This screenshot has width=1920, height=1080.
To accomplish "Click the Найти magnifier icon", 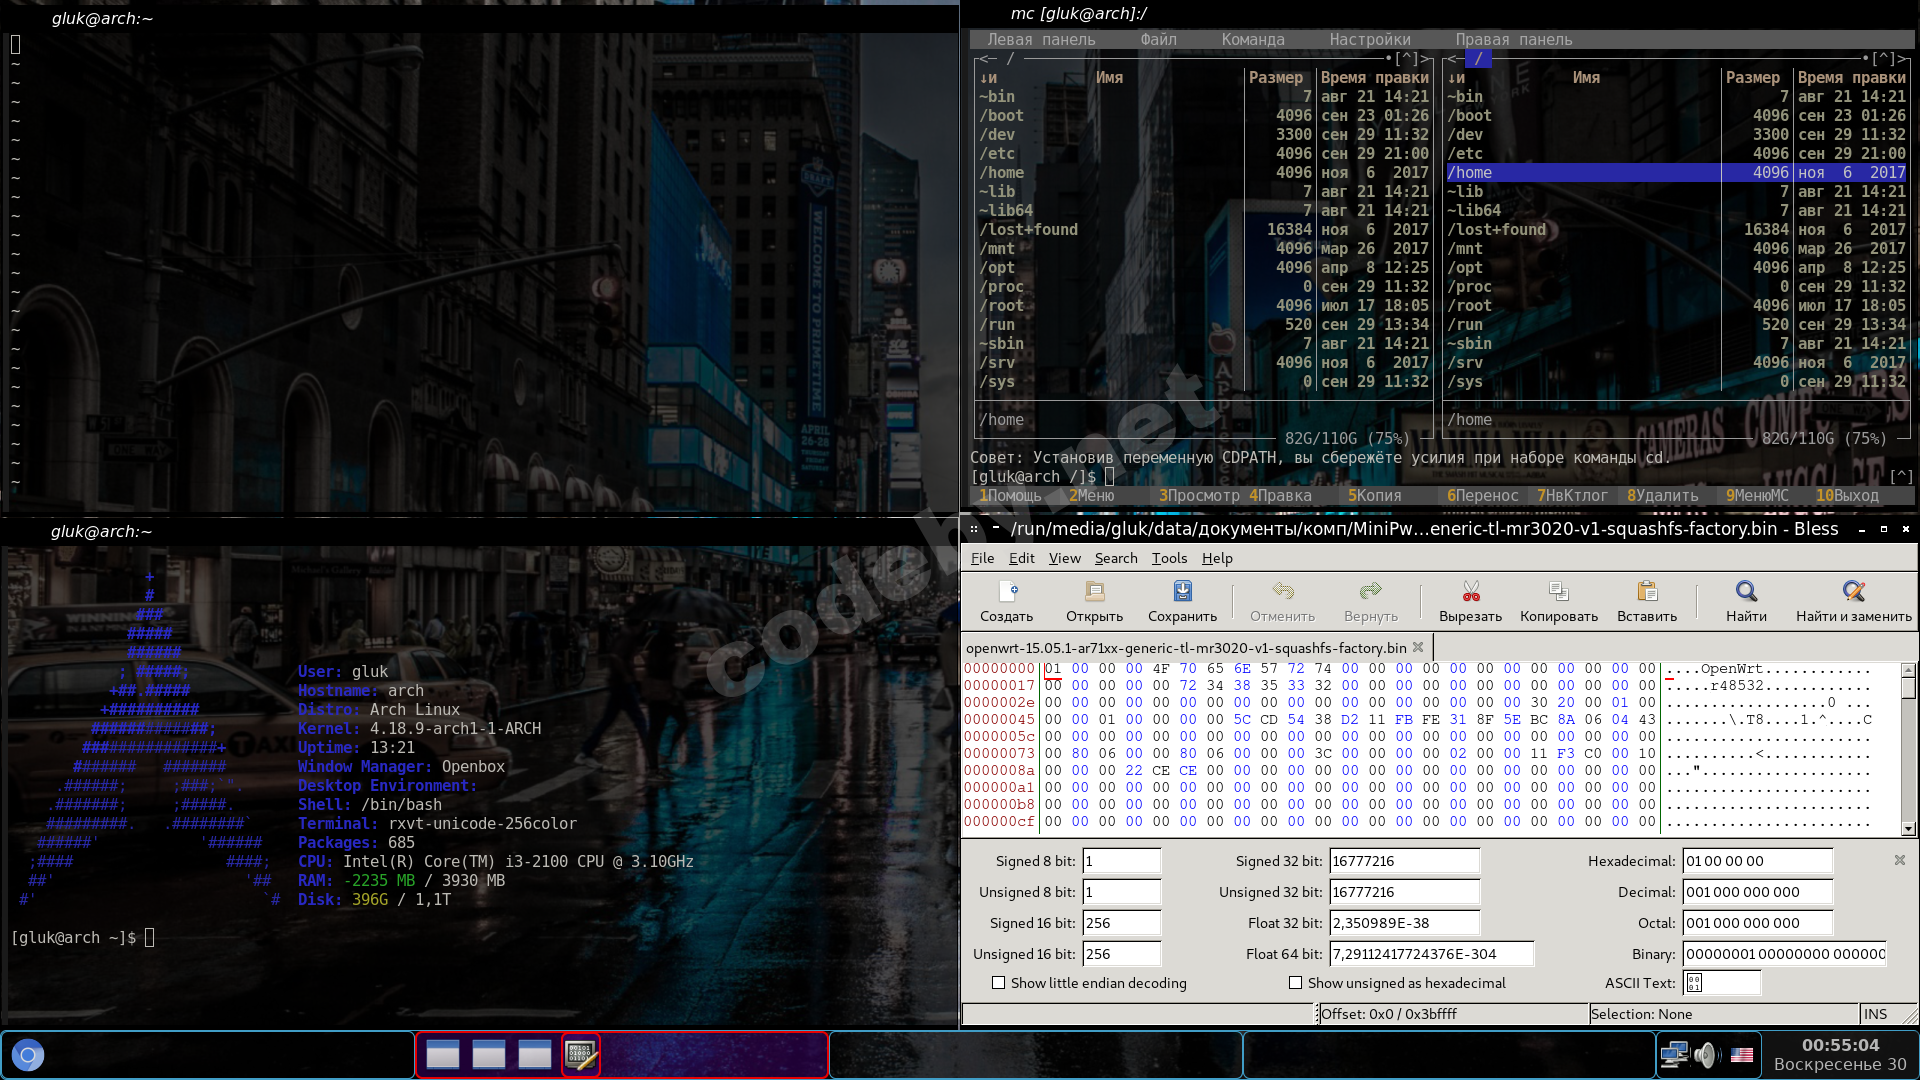I will 1746,592.
